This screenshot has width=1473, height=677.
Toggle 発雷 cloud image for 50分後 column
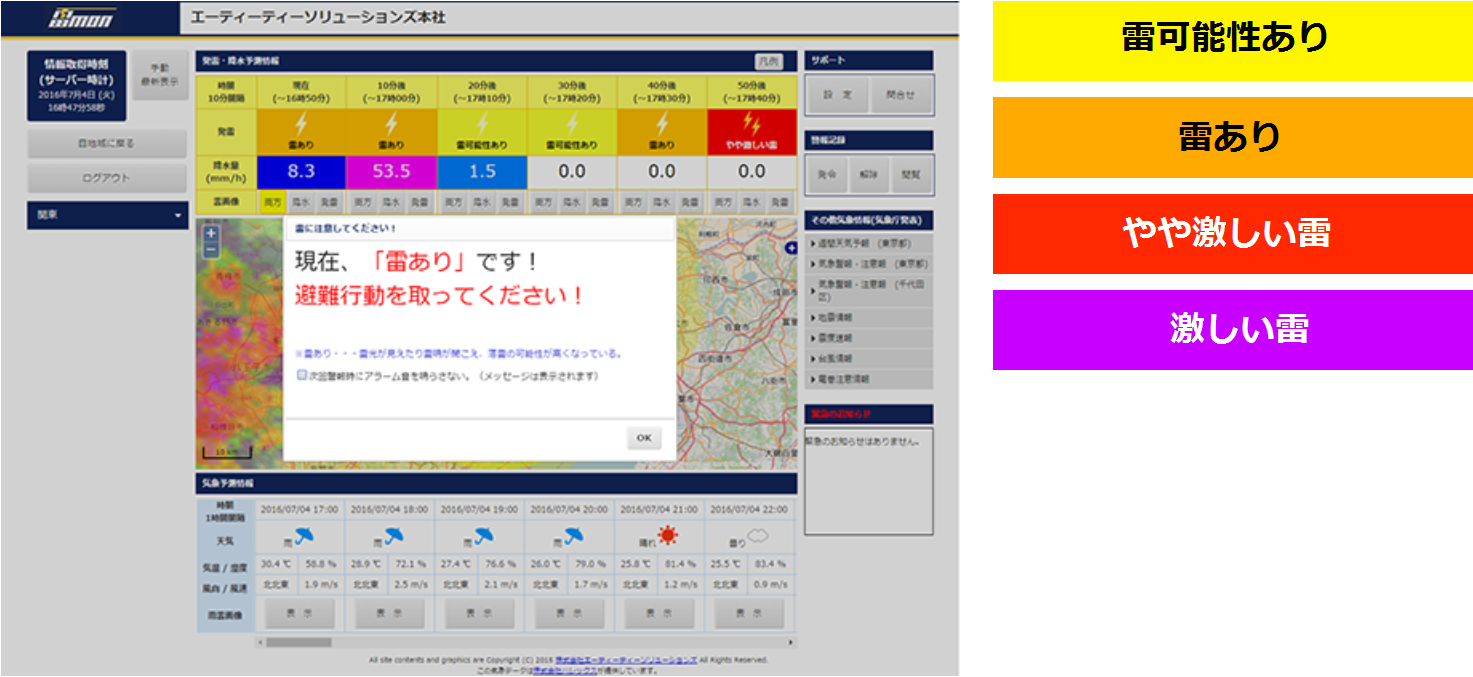780,202
